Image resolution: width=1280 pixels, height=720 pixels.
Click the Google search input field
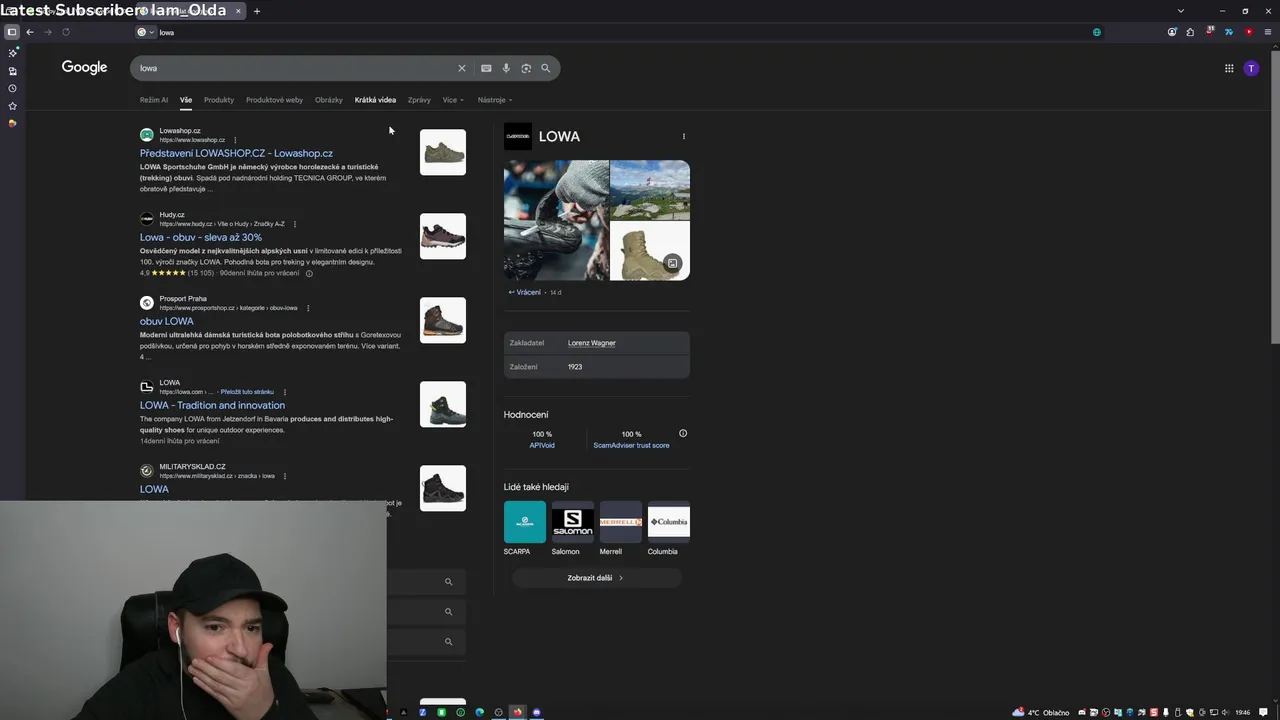click(x=296, y=68)
